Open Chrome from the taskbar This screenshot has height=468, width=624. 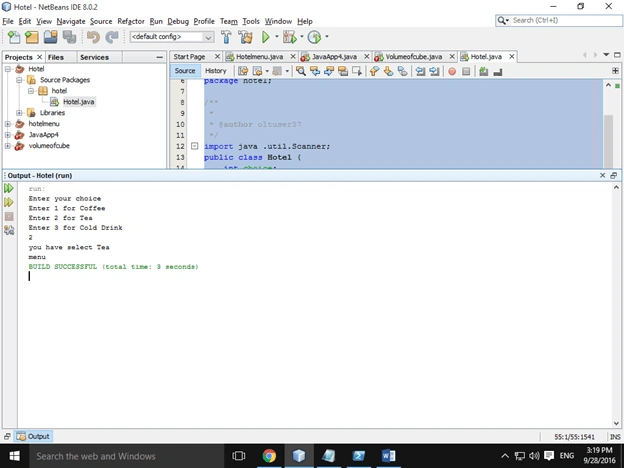[x=269, y=456]
